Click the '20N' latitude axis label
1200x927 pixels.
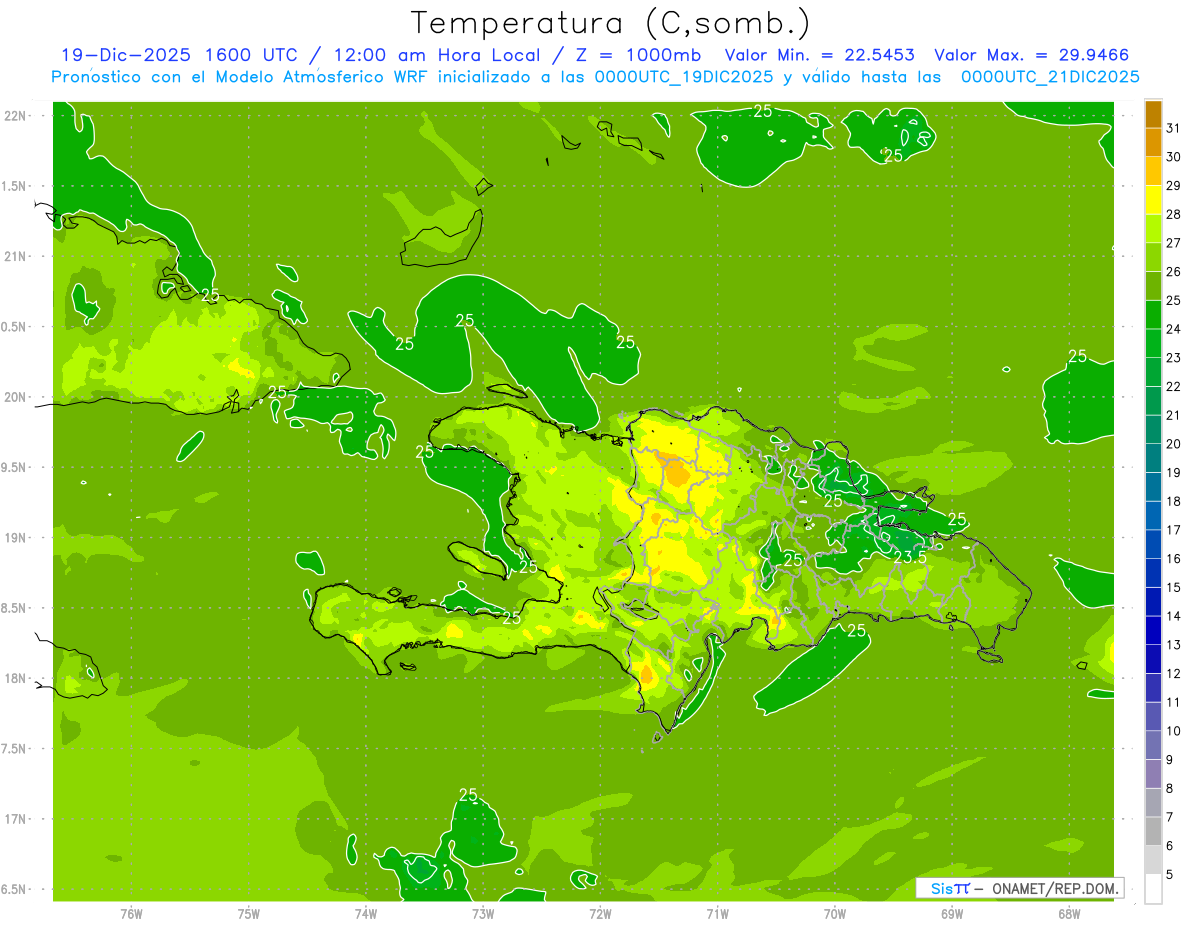click(x=17, y=397)
